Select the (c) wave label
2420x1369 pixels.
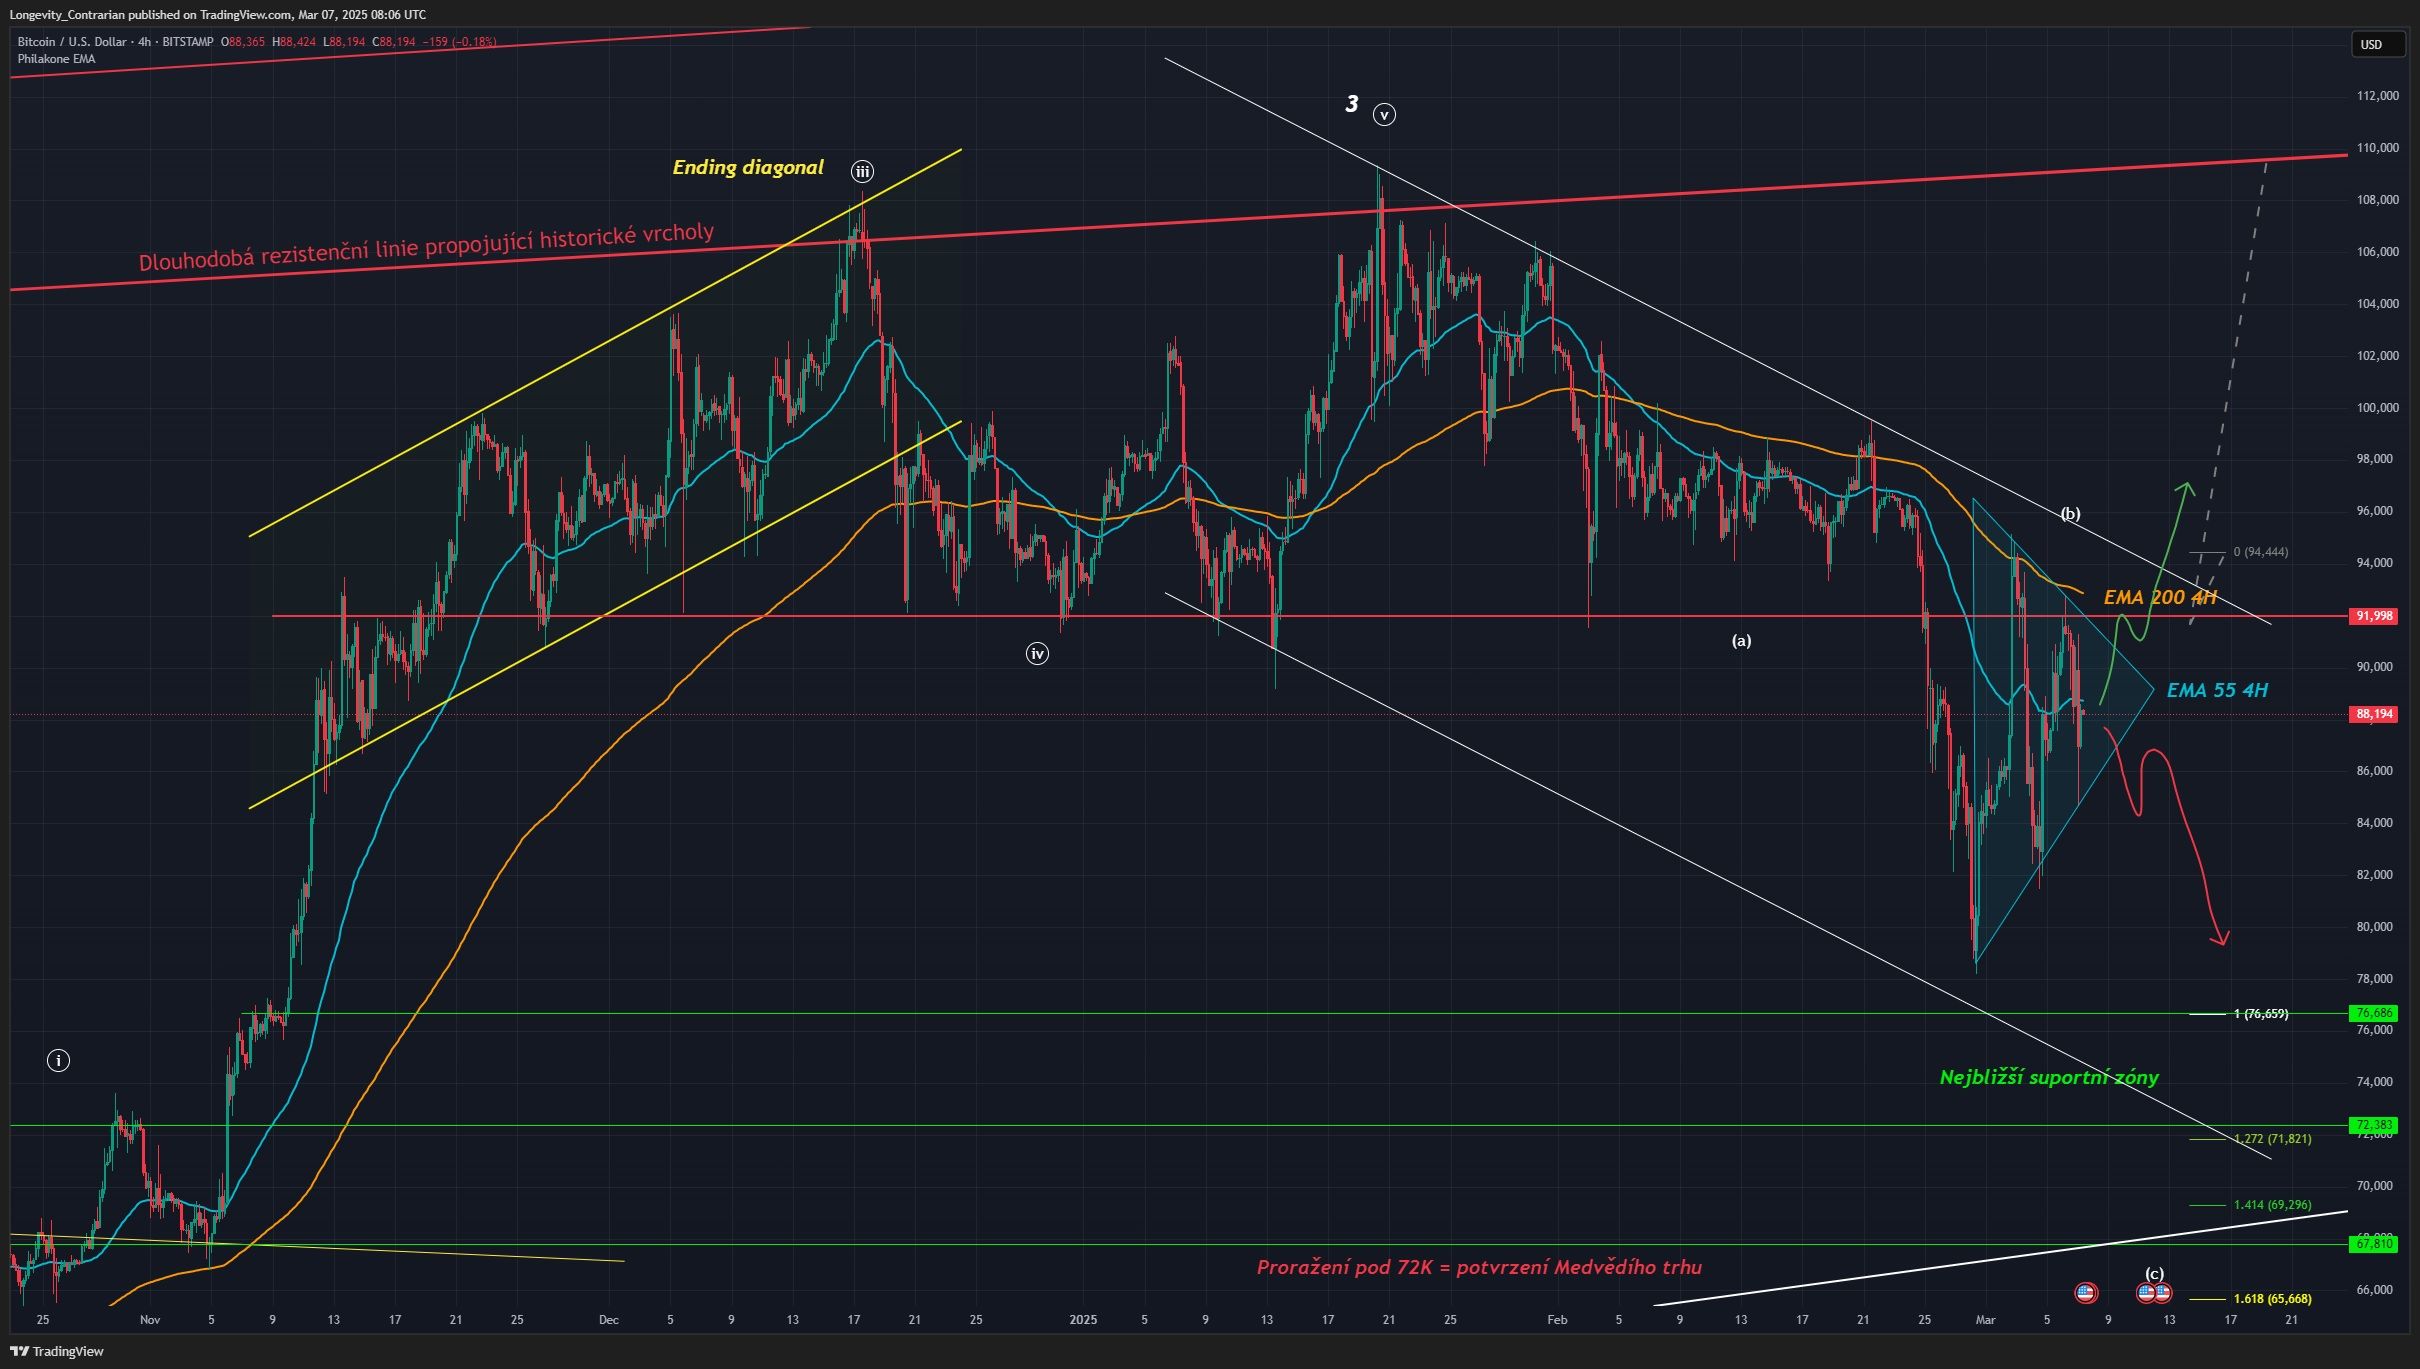pos(2154,1273)
